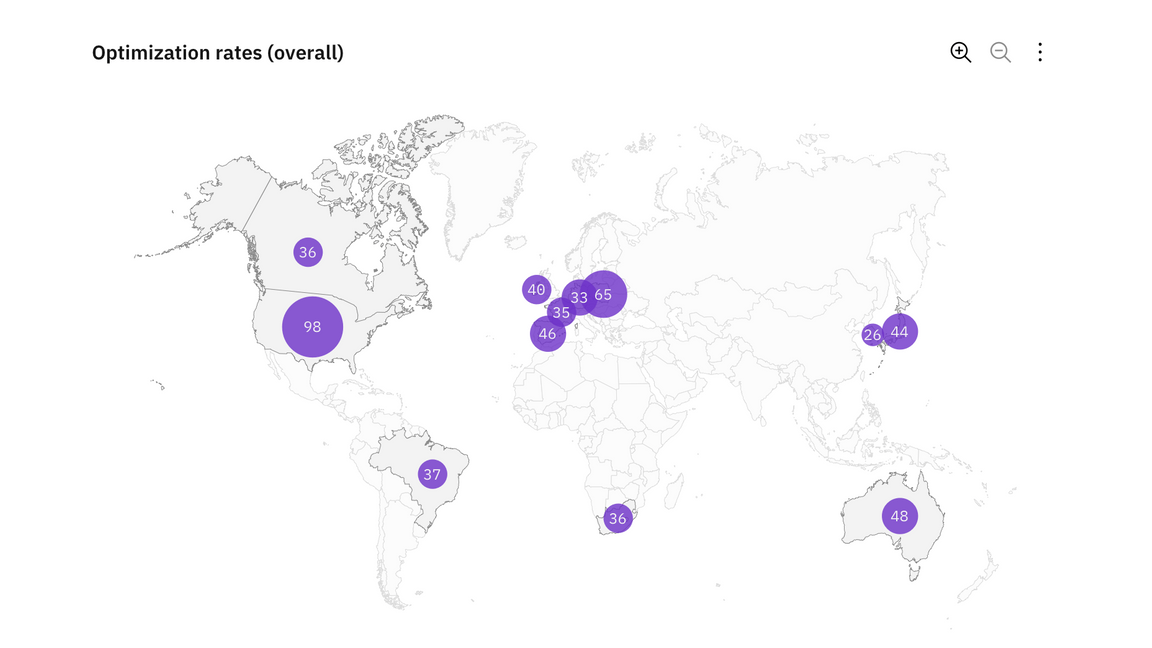Click the zoom in magnifier icon
Screen dimensions: 1152x648
[960, 53]
